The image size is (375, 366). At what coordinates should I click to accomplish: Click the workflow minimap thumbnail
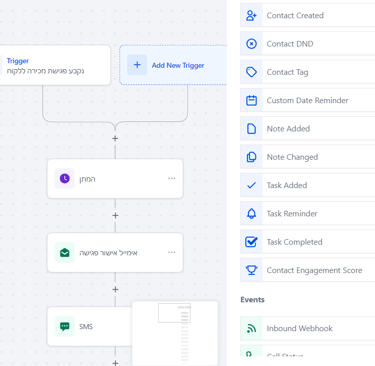(175, 333)
